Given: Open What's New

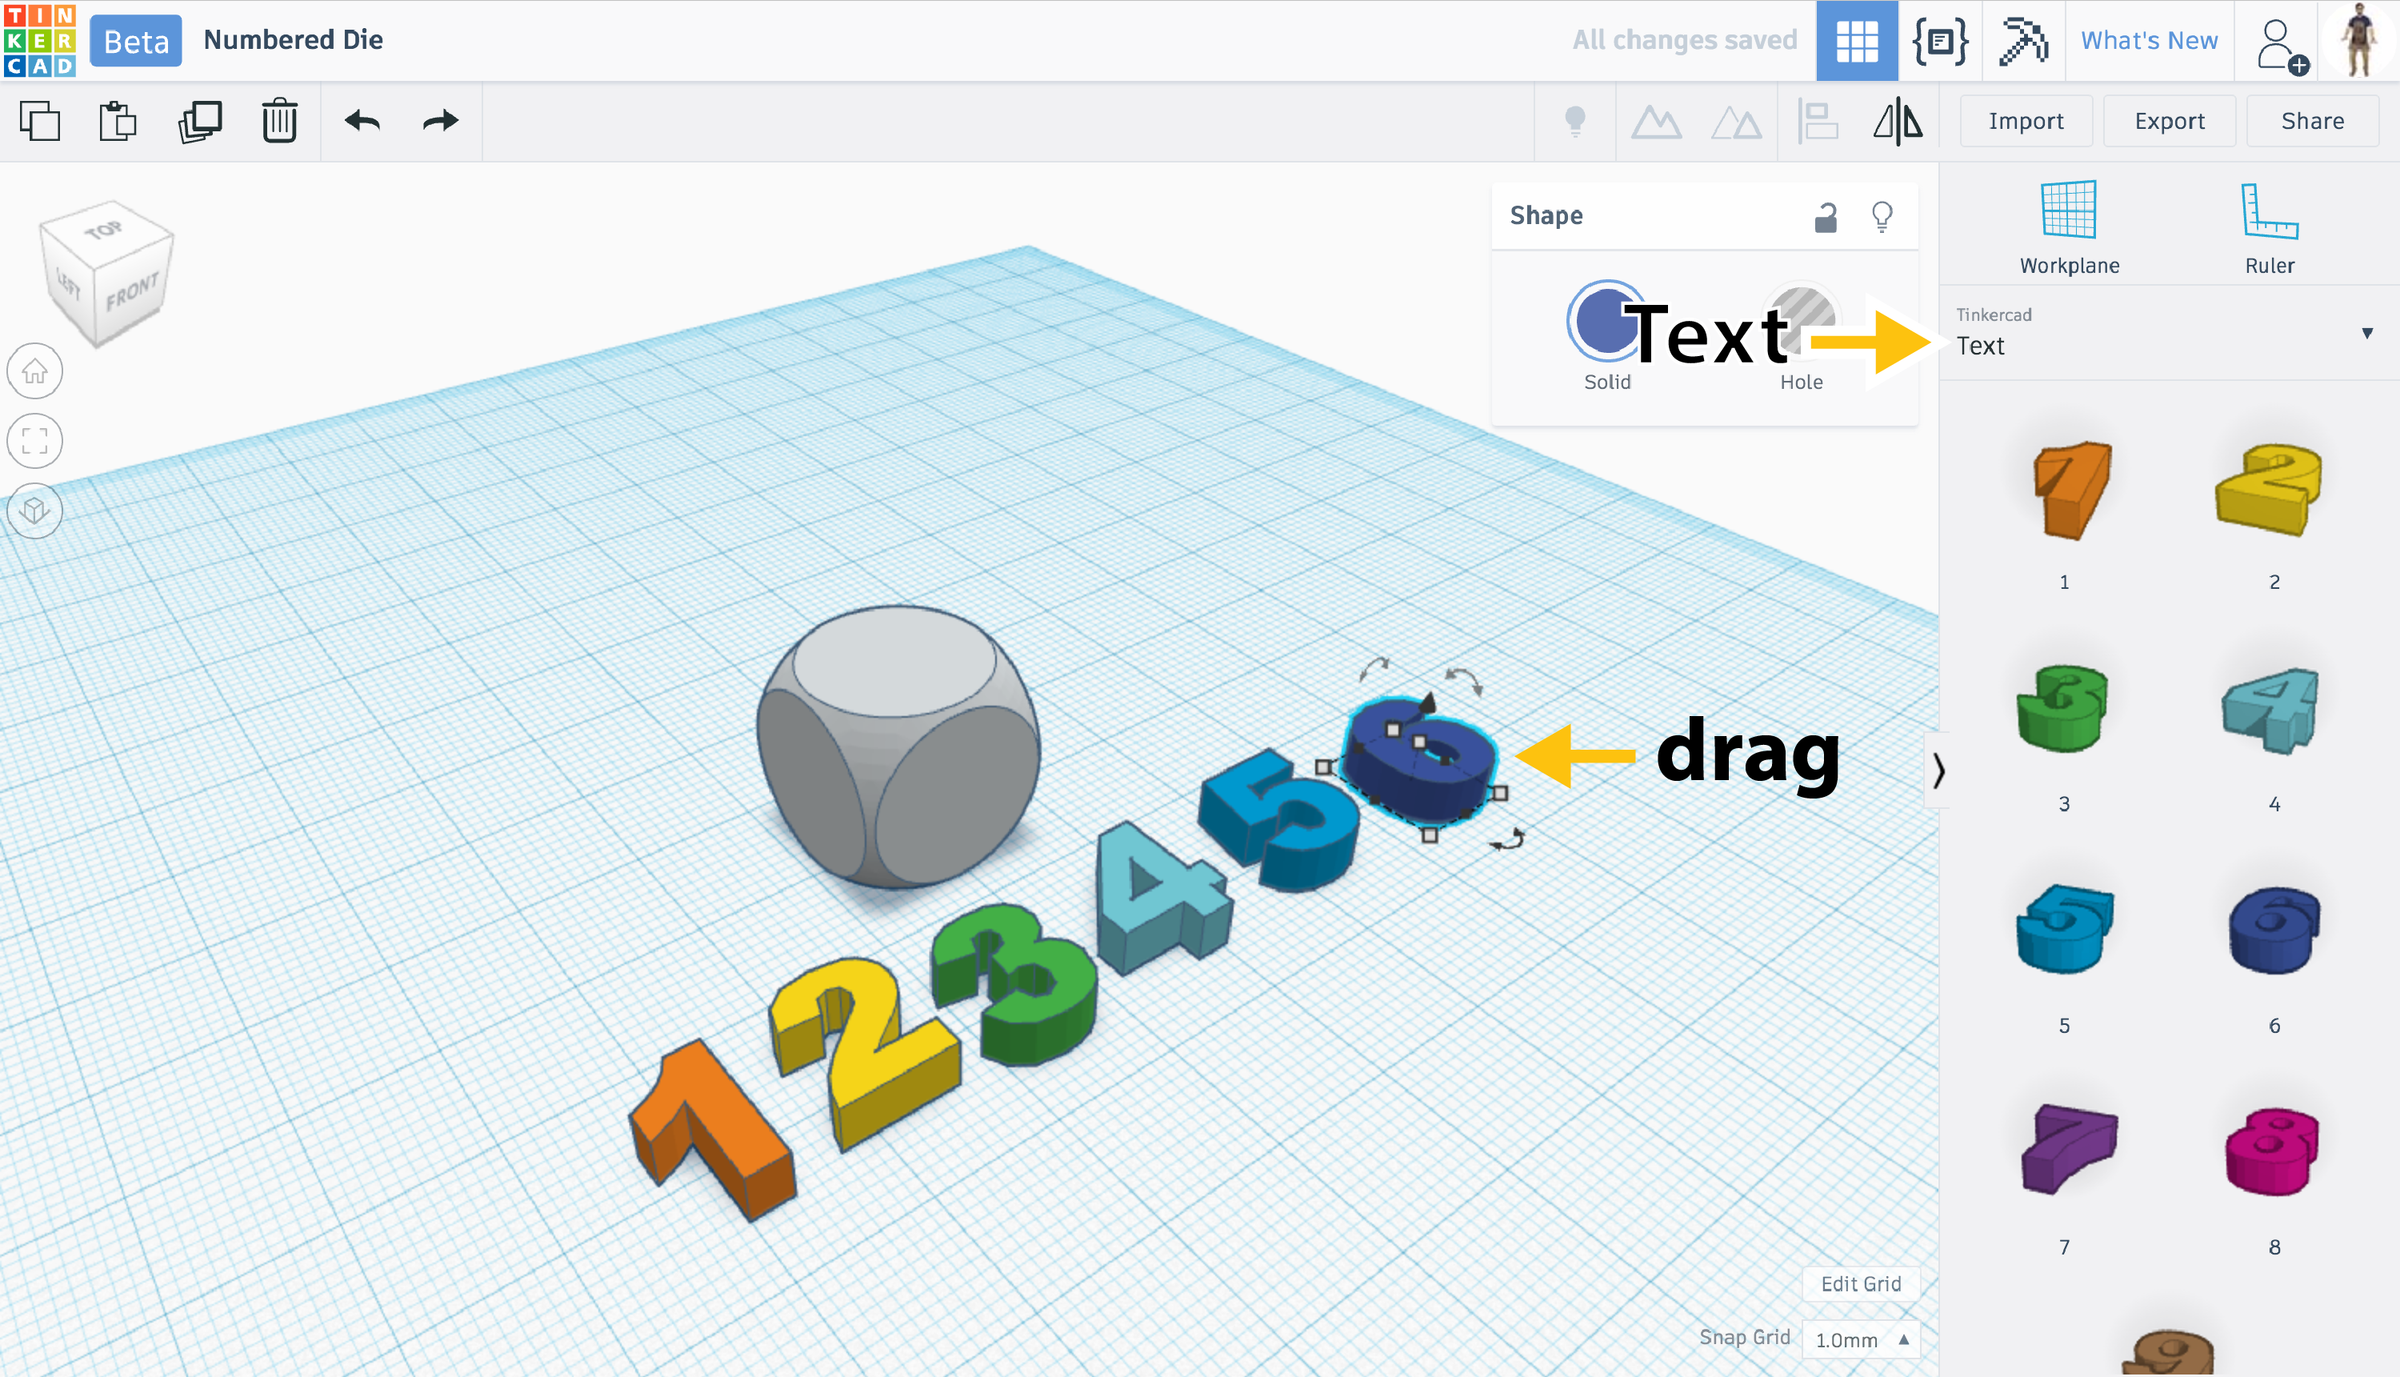Looking at the screenshot, I should 2149,40.
